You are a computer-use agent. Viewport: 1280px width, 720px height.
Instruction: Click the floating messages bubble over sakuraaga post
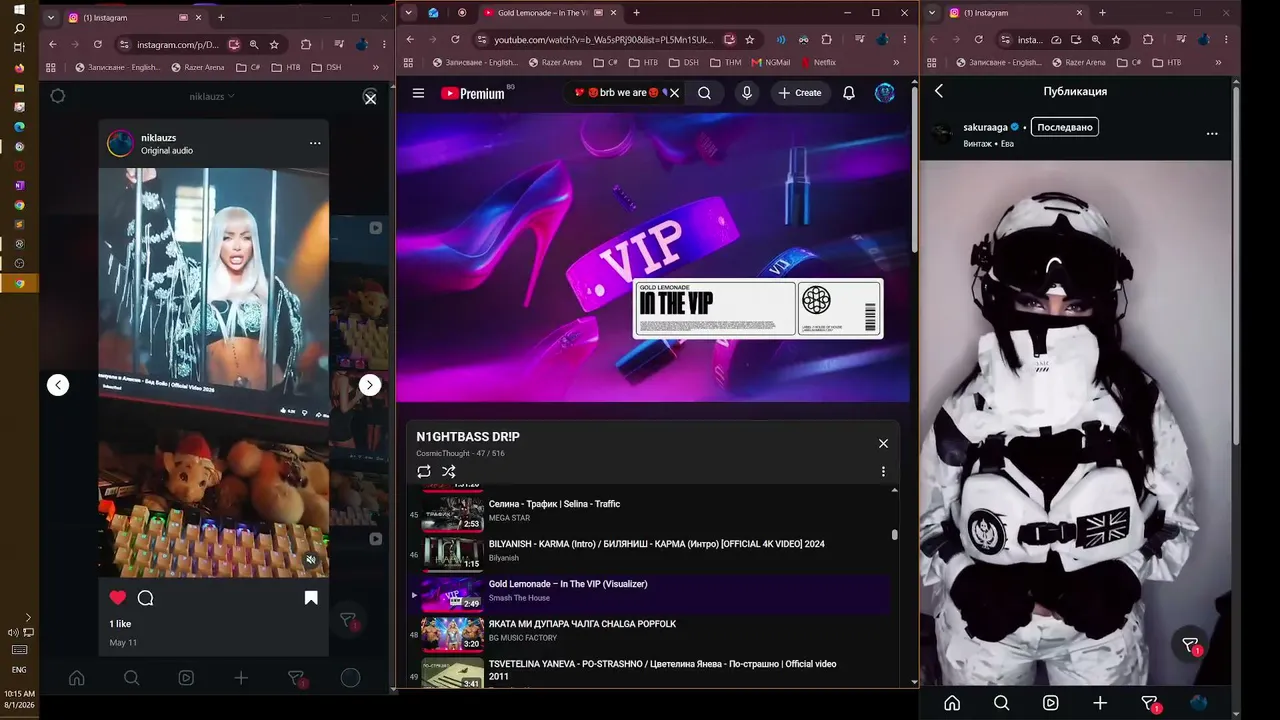(1190, 645)
